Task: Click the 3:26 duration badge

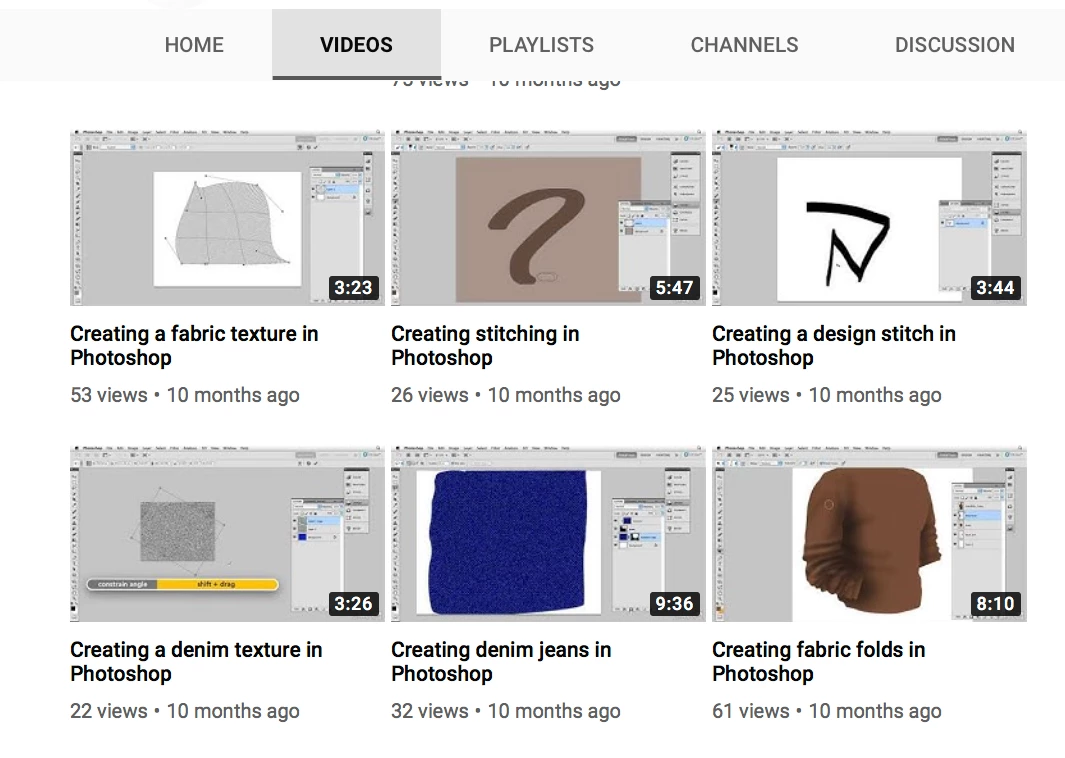Action: pyautogui.click(x=353, y=603)
